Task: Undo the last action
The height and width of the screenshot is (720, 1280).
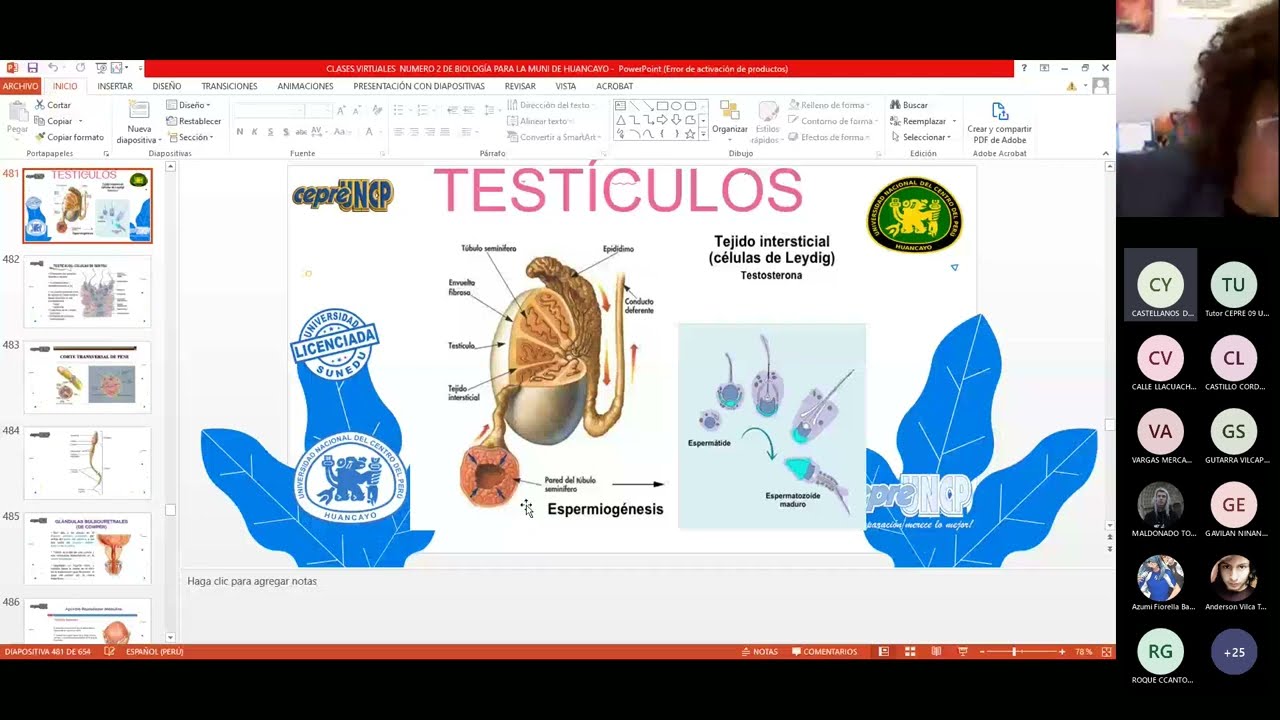Action: (53, 68)
